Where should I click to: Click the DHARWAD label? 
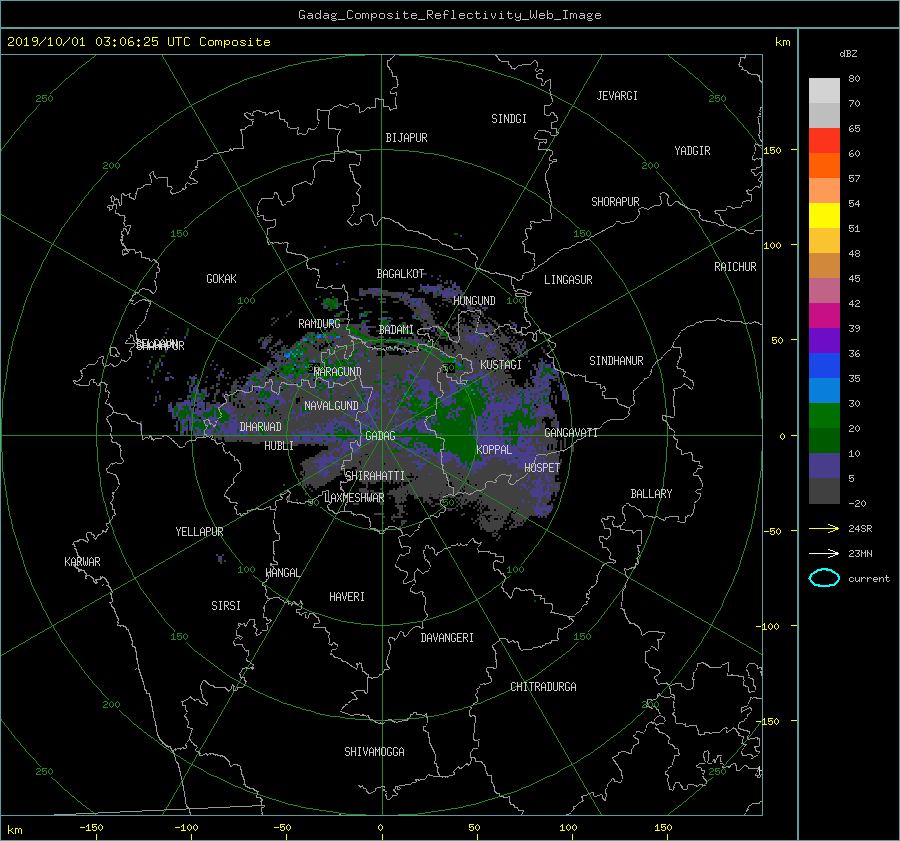pos(260,427)
